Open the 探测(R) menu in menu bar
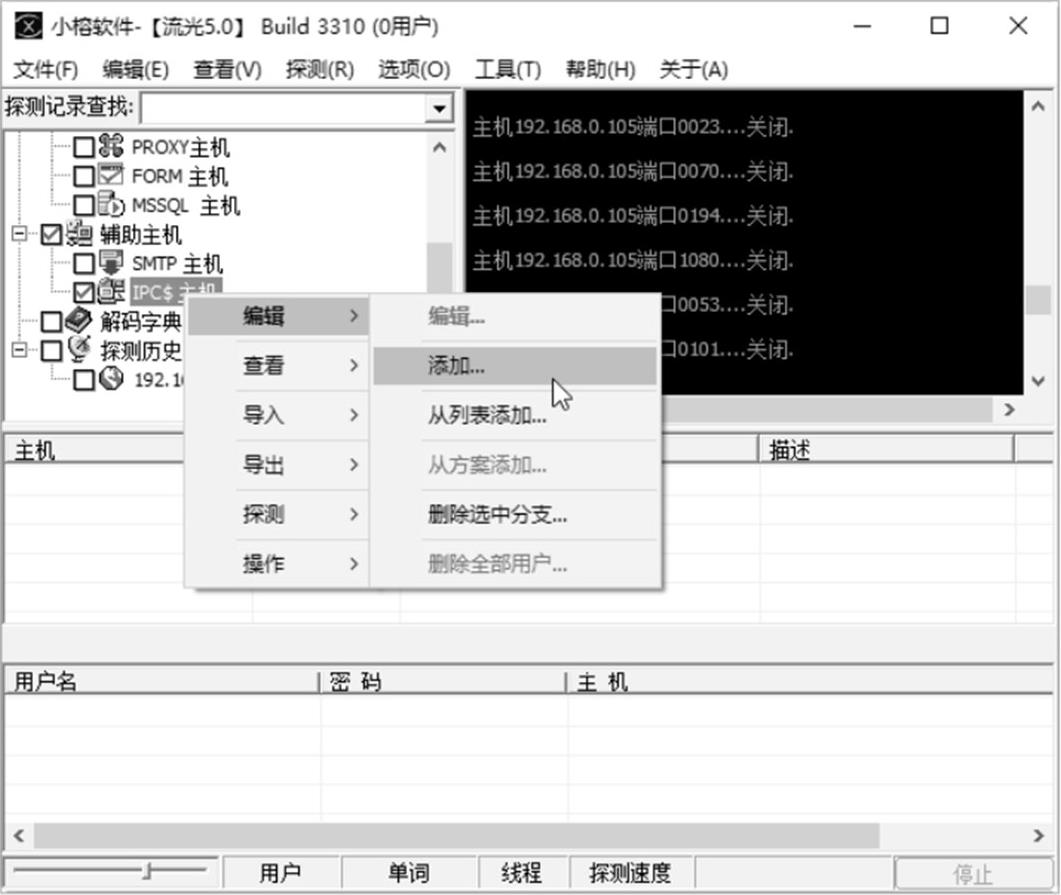Screen dimensions: 1061x895 click(x=319, y=69)
